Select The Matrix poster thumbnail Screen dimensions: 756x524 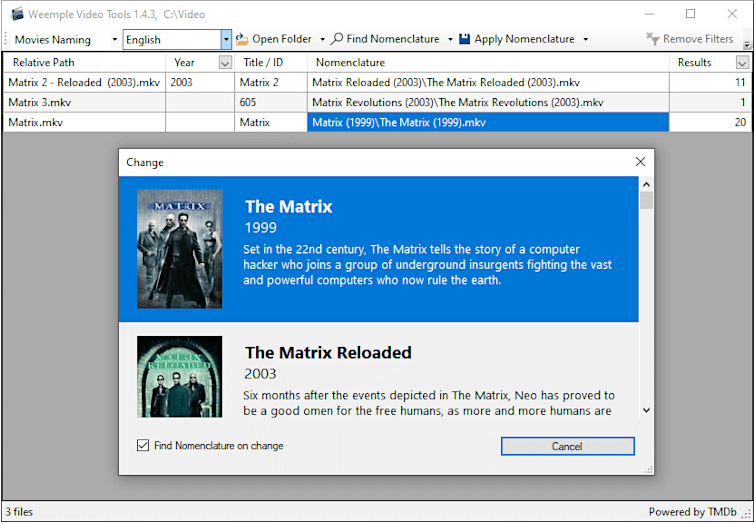pos(179,249)
